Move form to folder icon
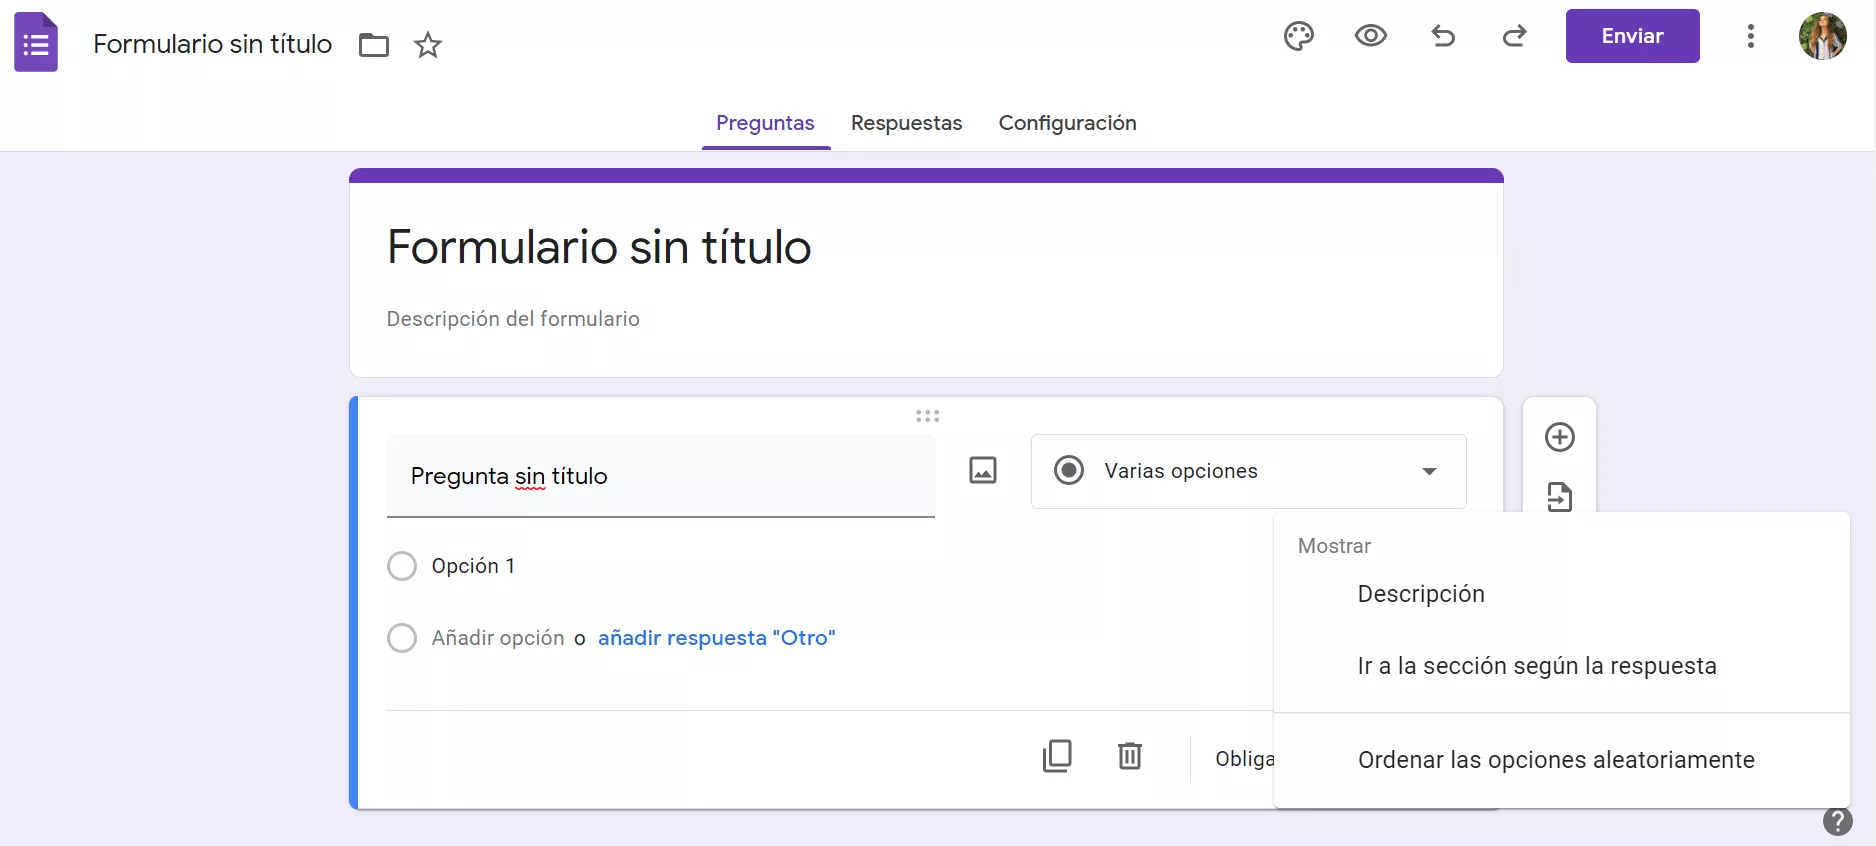 (374, 45)
